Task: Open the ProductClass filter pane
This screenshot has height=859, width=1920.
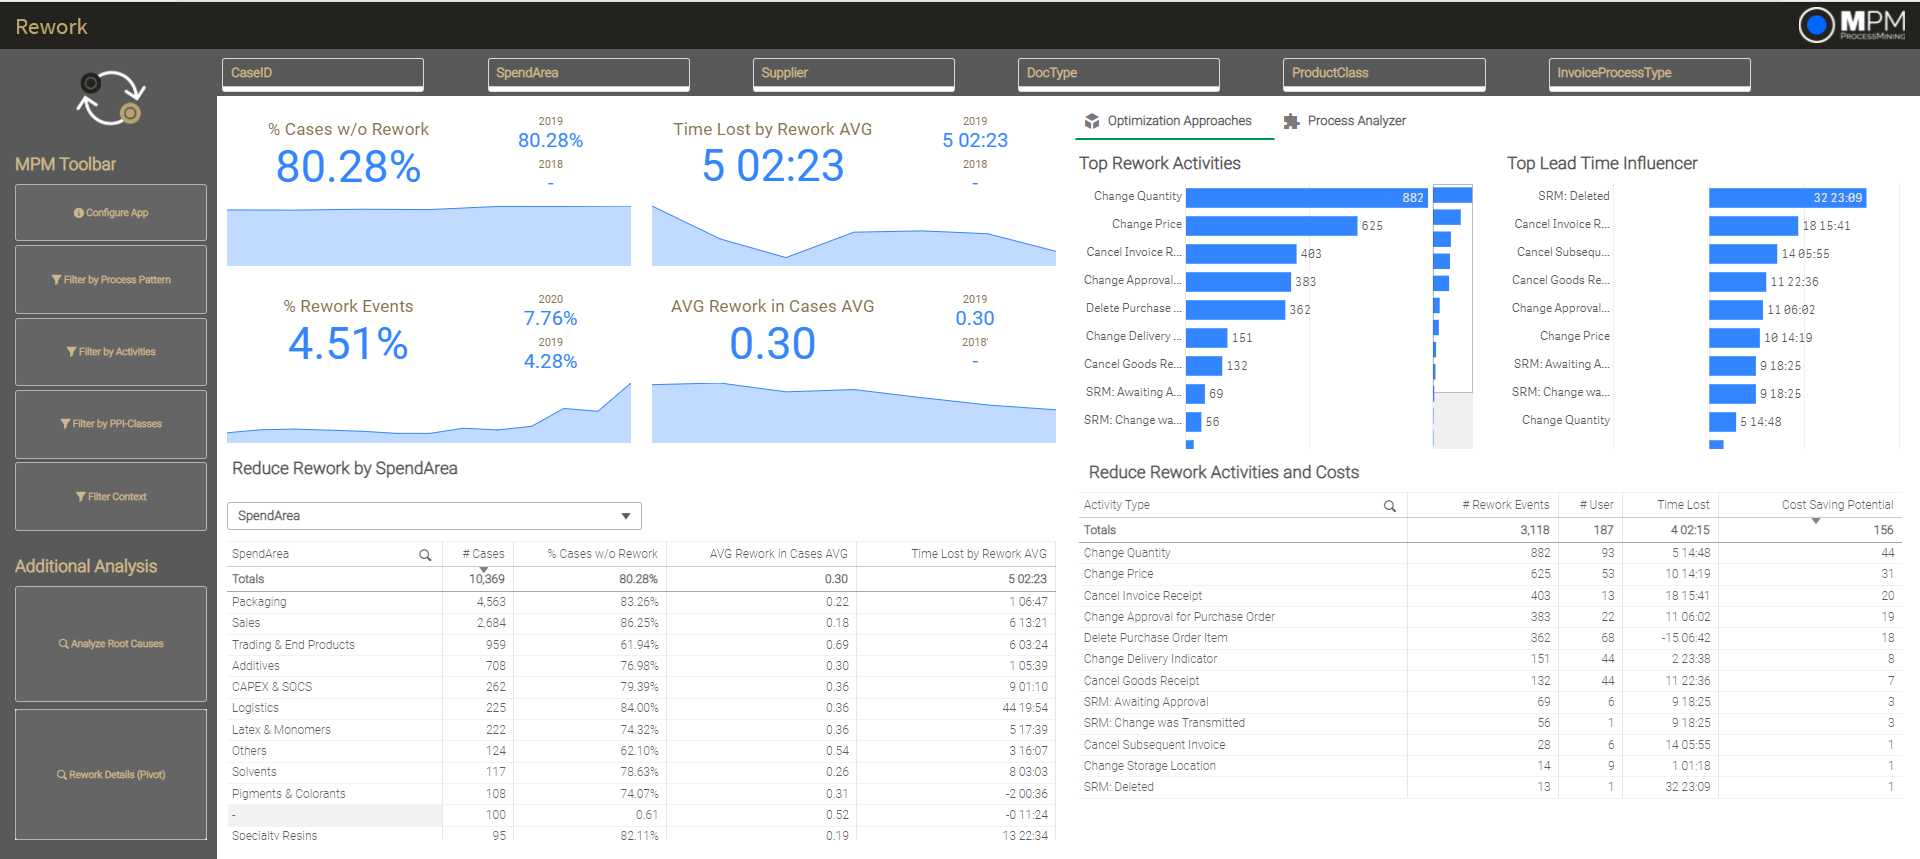Action: pos(1384,73)
